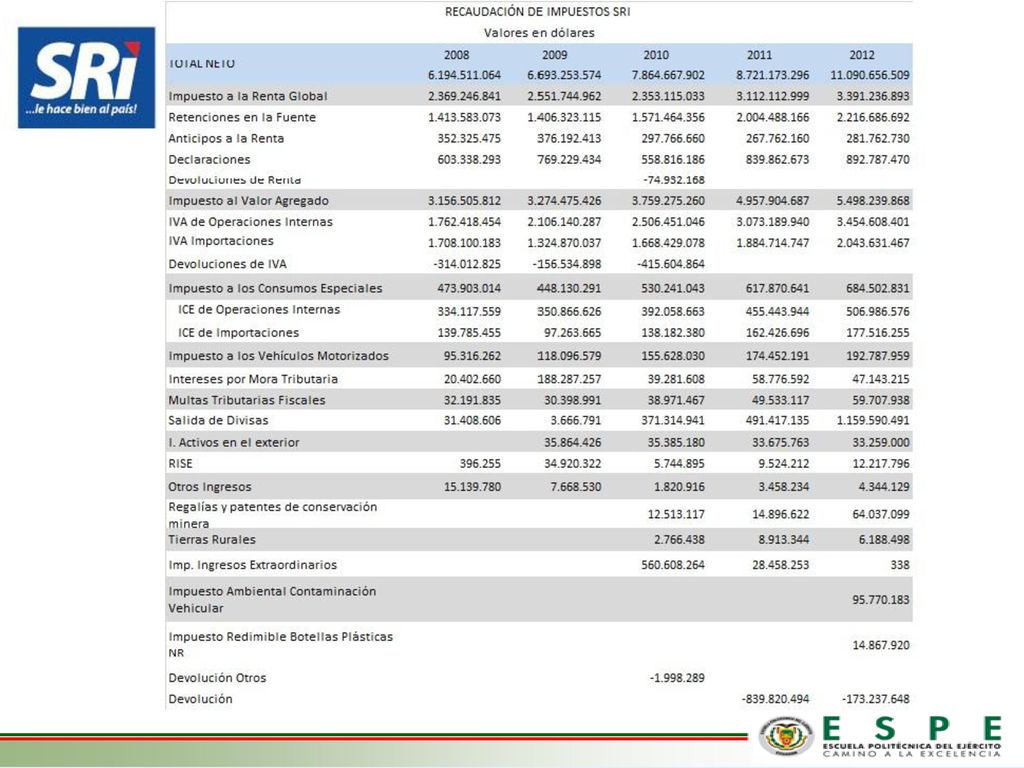Click the 'RISE' row label
Image resolution: width=1024 pixels, height=768 pixels.
tap(180, 464)
